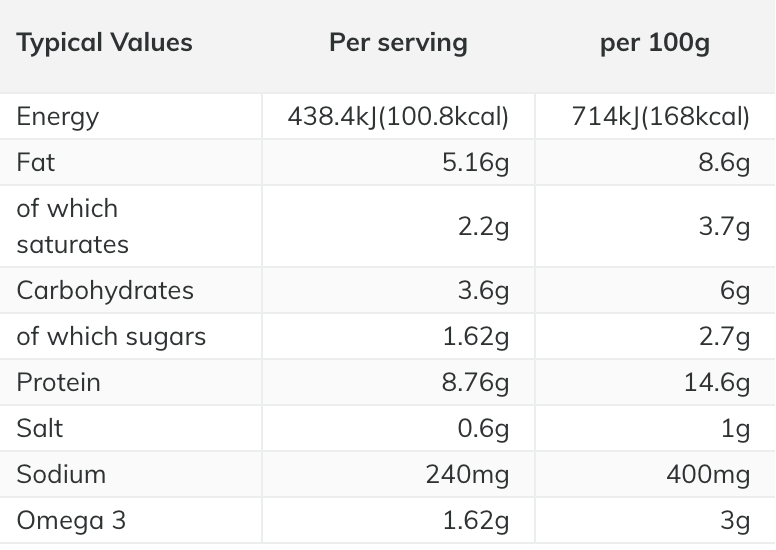The image size is (776, 550).
Task: Select the Fat row label
Action: pos(36,162)
